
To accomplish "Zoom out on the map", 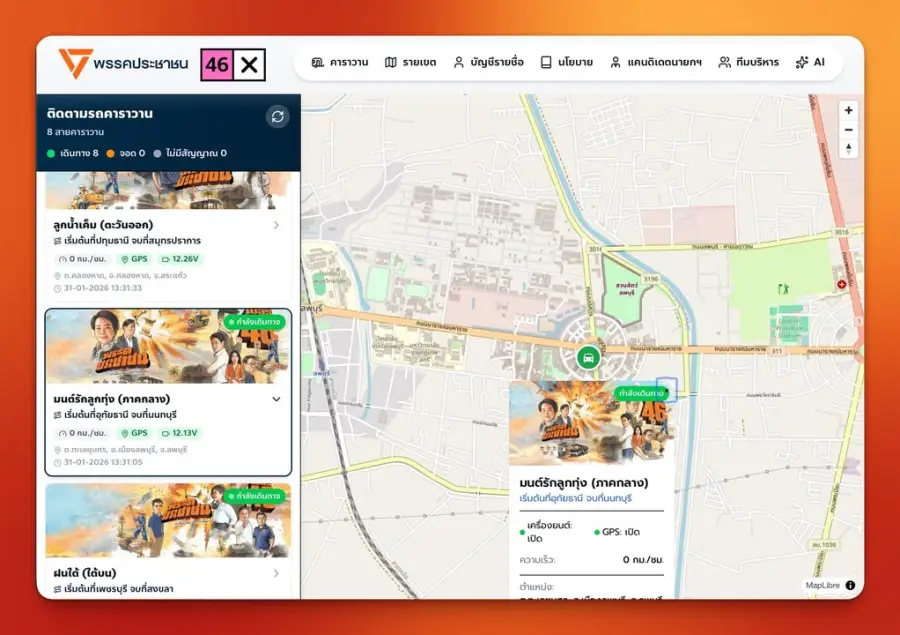I will [848, 130].
